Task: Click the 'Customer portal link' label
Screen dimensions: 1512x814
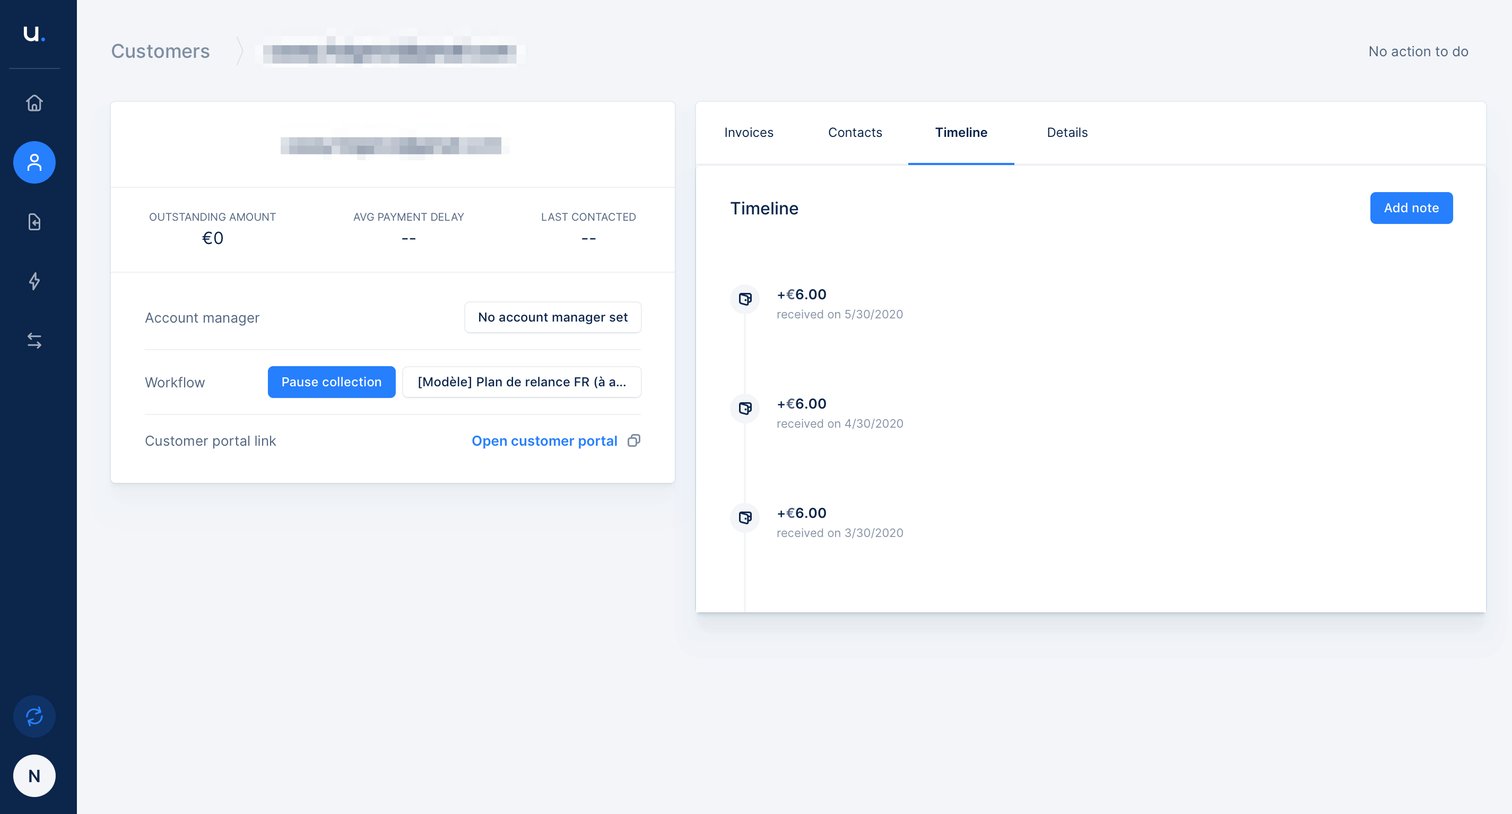Action: coord(210,441)
